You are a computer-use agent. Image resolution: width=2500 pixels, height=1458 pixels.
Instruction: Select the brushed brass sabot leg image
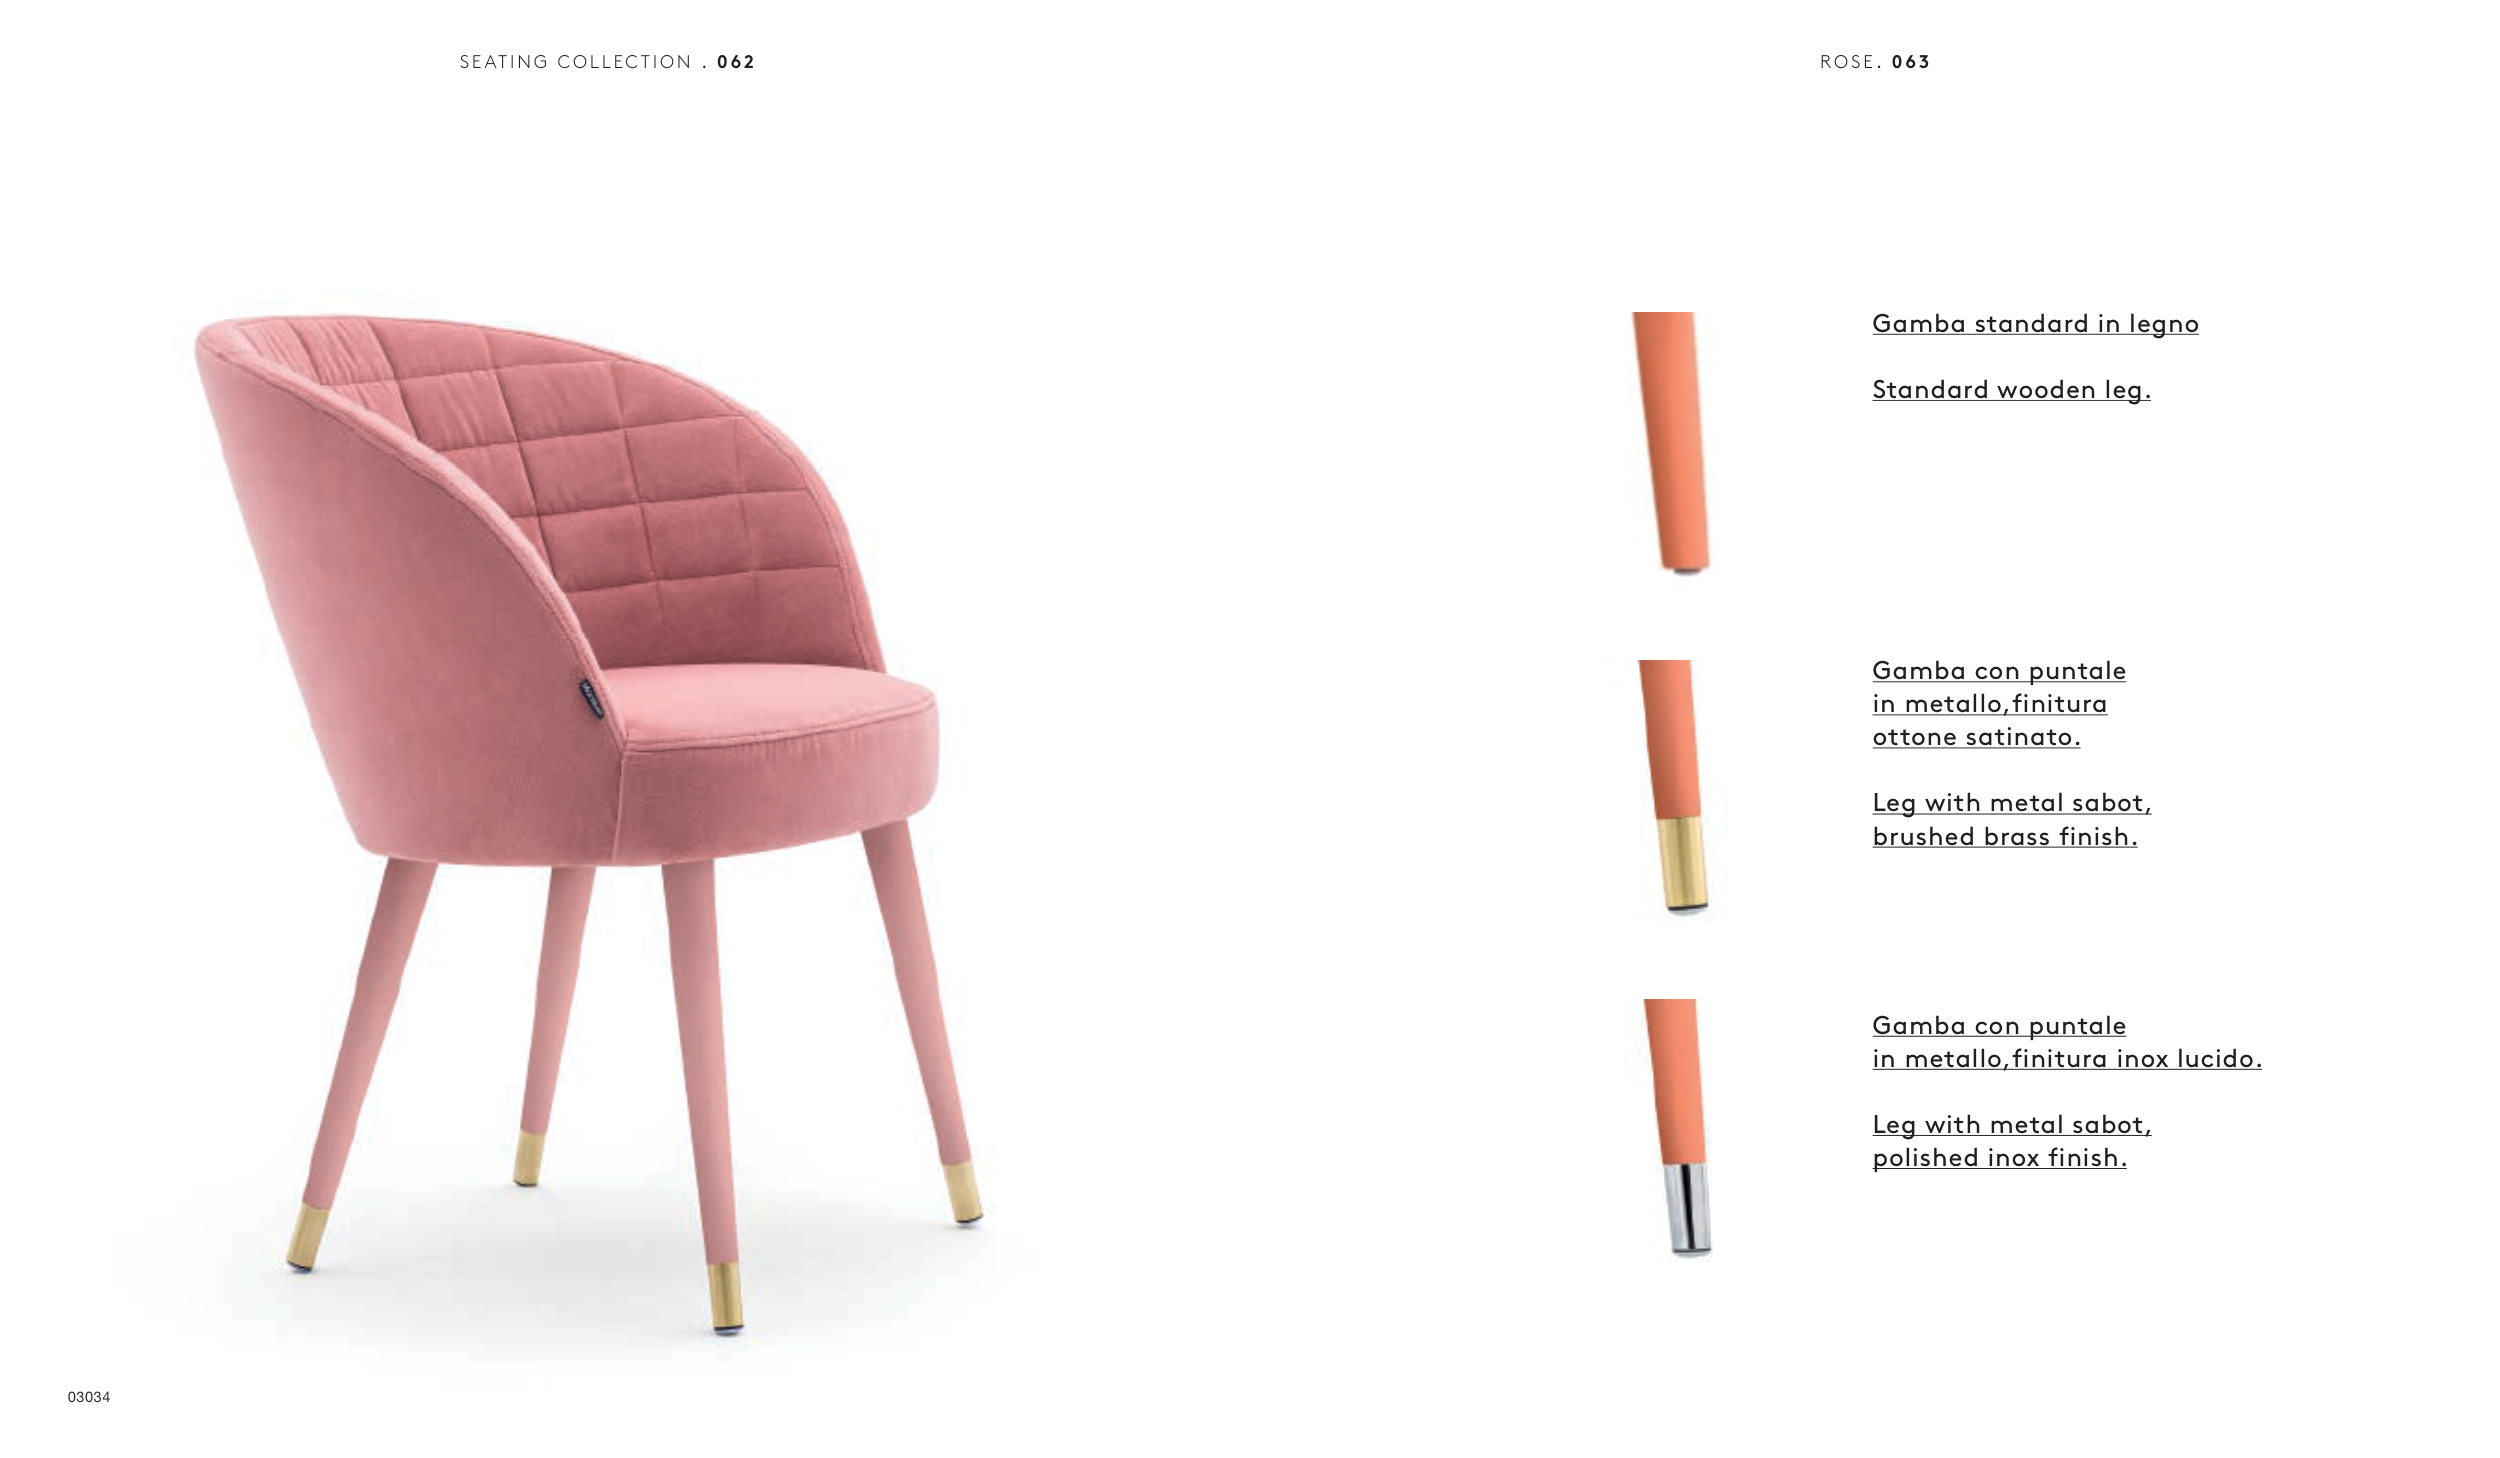(x=1673, y=786)
